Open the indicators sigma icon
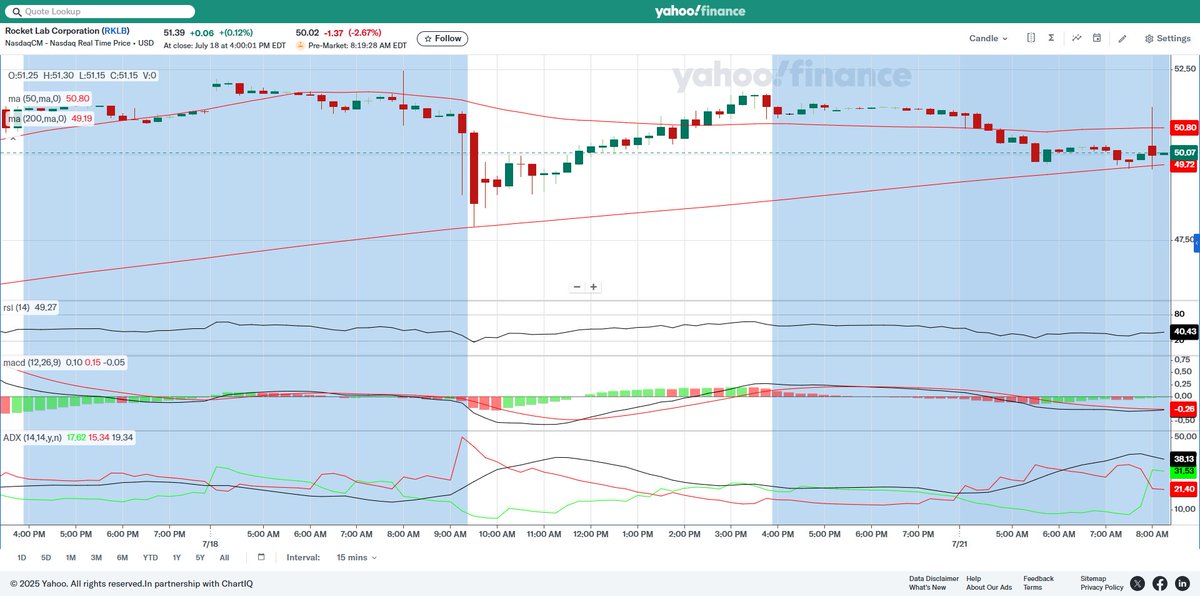The width and height of the screenshot is (1200, 596). pos(1051,38)
